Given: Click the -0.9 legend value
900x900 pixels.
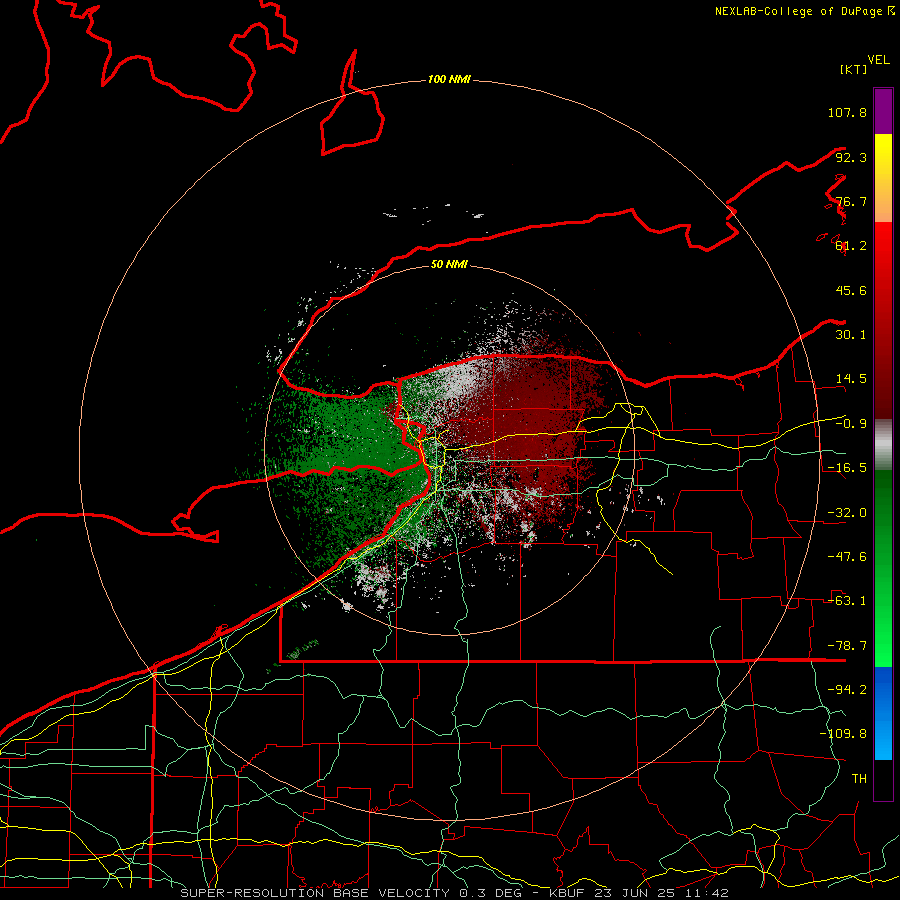Looking at the screenshot, I should 851,424.
